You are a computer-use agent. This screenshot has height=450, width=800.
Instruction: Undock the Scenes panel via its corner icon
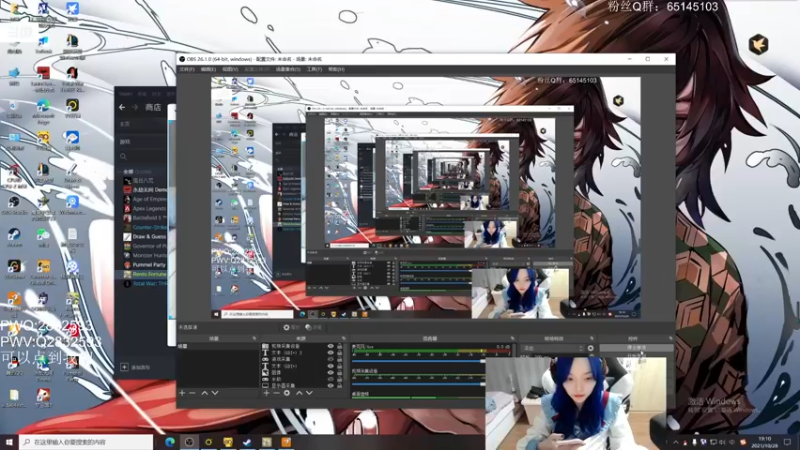(254, 338)
